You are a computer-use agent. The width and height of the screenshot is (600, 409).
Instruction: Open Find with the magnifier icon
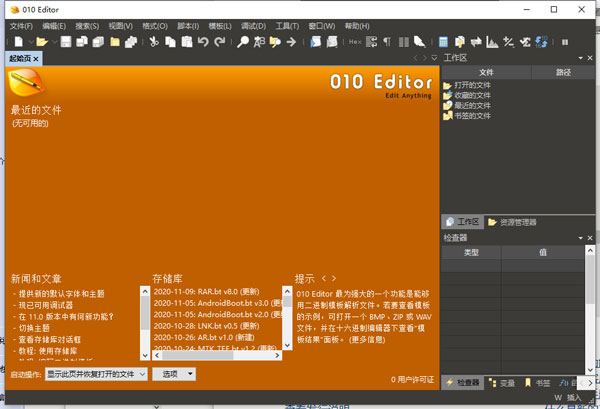coord(243,42)
